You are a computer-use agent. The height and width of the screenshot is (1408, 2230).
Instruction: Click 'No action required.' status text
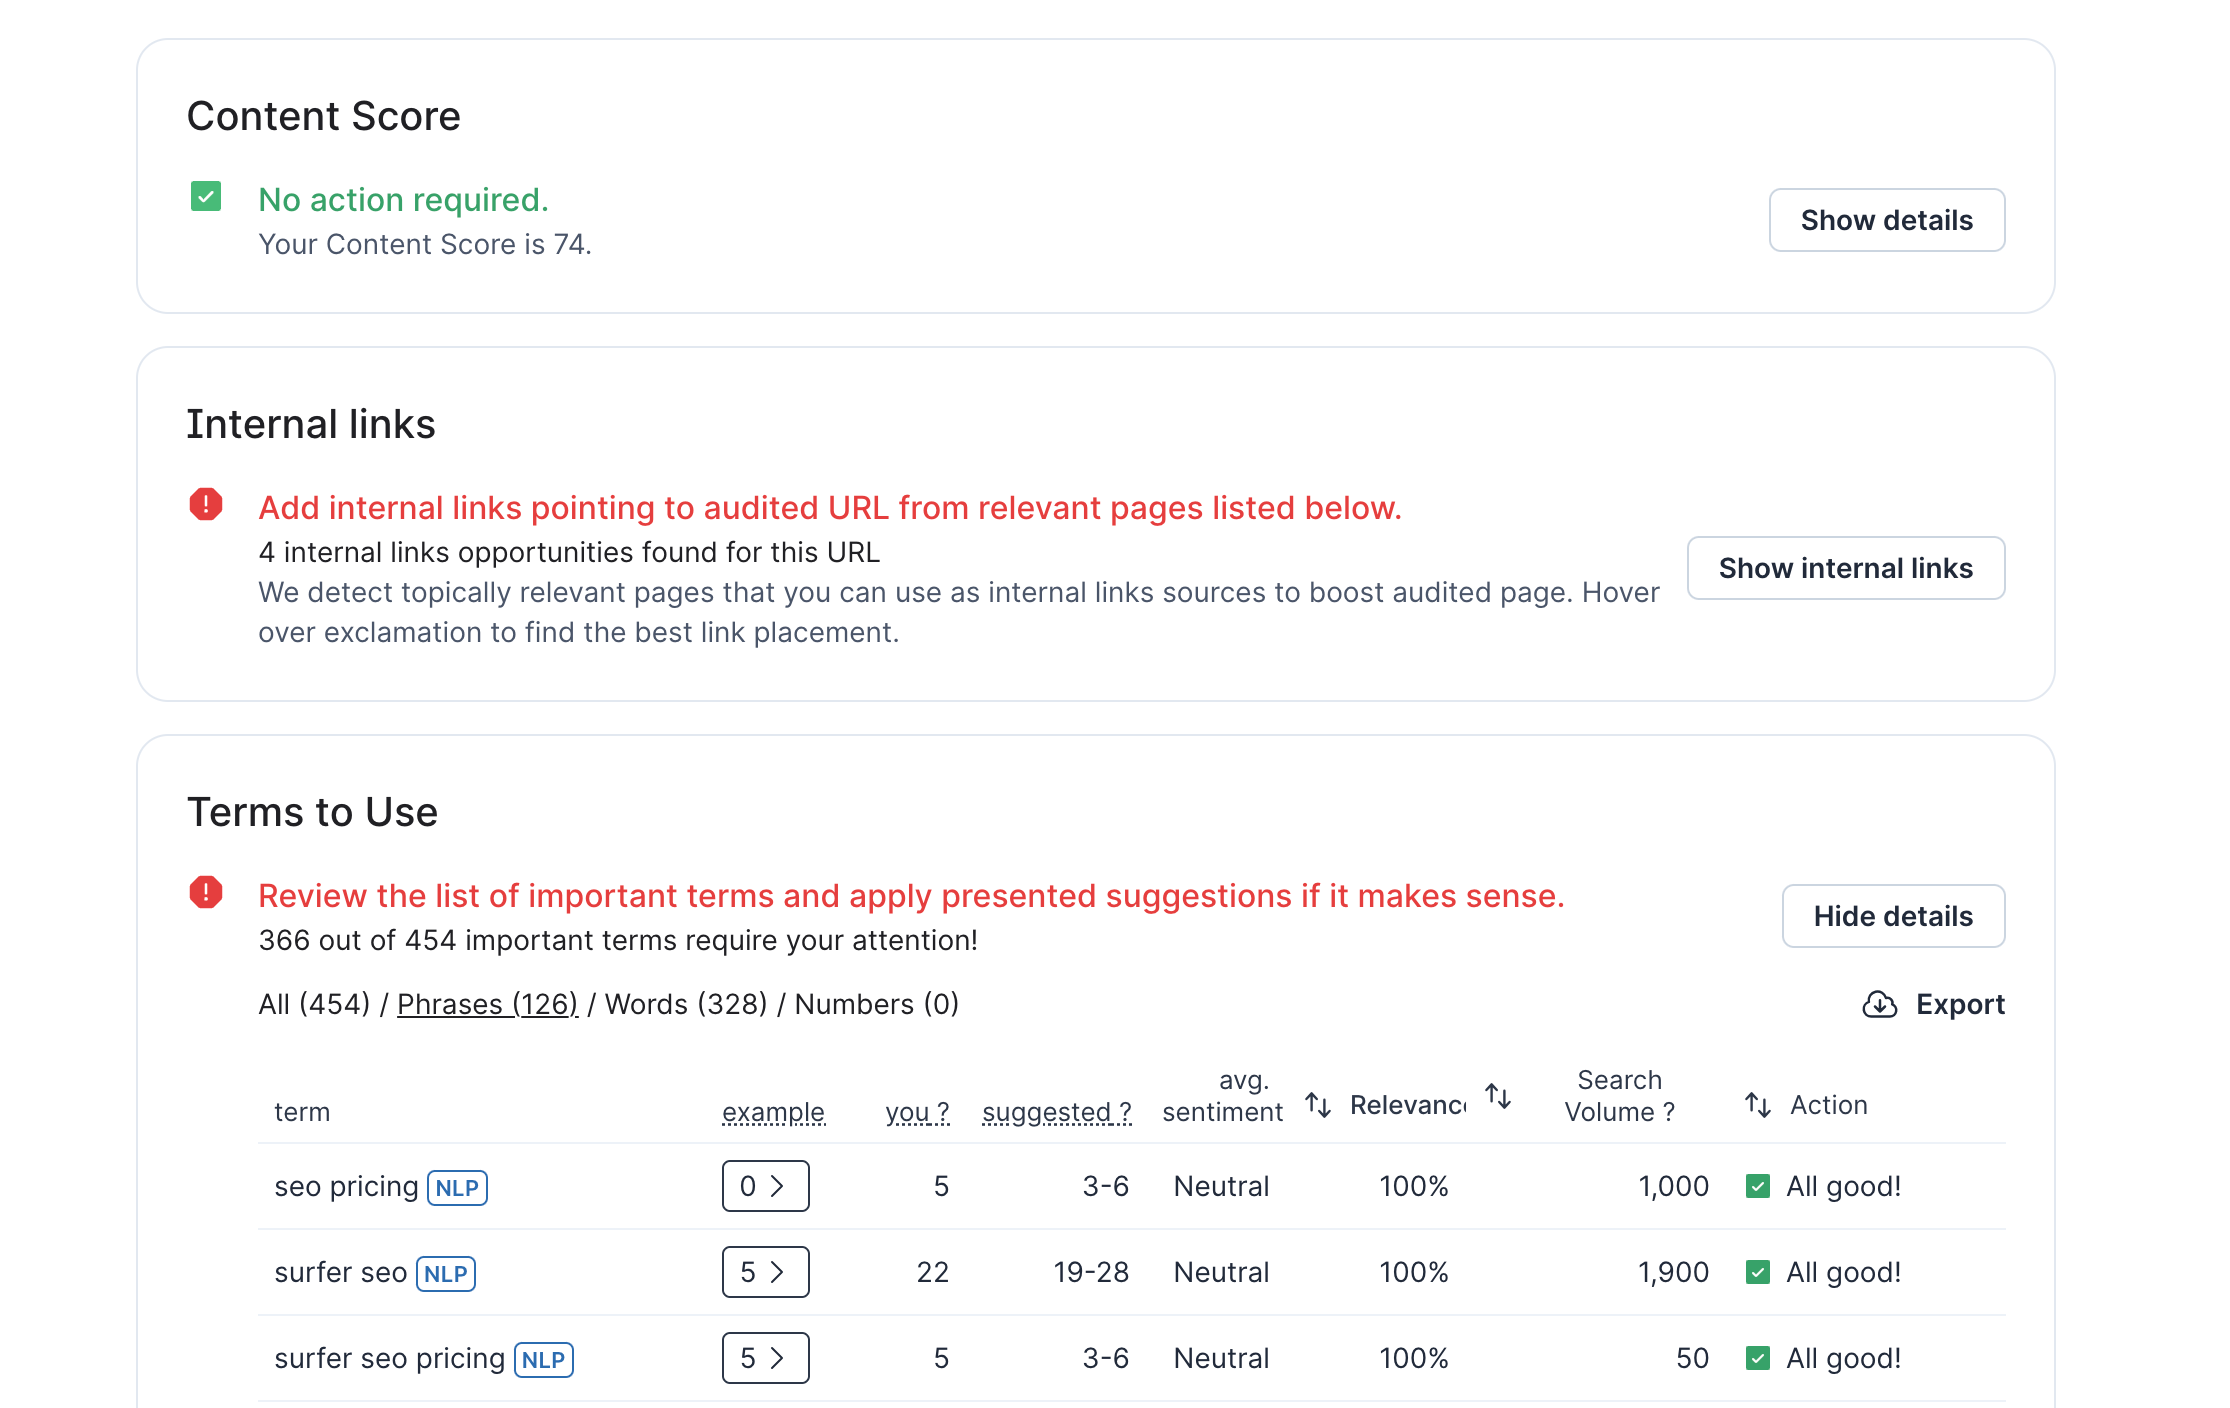click(x=404, y=200)
